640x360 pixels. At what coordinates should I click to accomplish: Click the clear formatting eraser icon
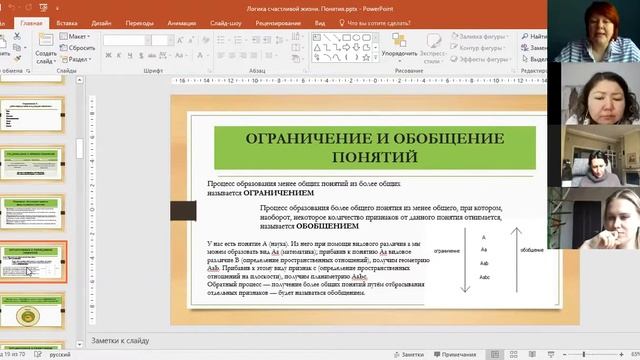(x=206, y=40)
